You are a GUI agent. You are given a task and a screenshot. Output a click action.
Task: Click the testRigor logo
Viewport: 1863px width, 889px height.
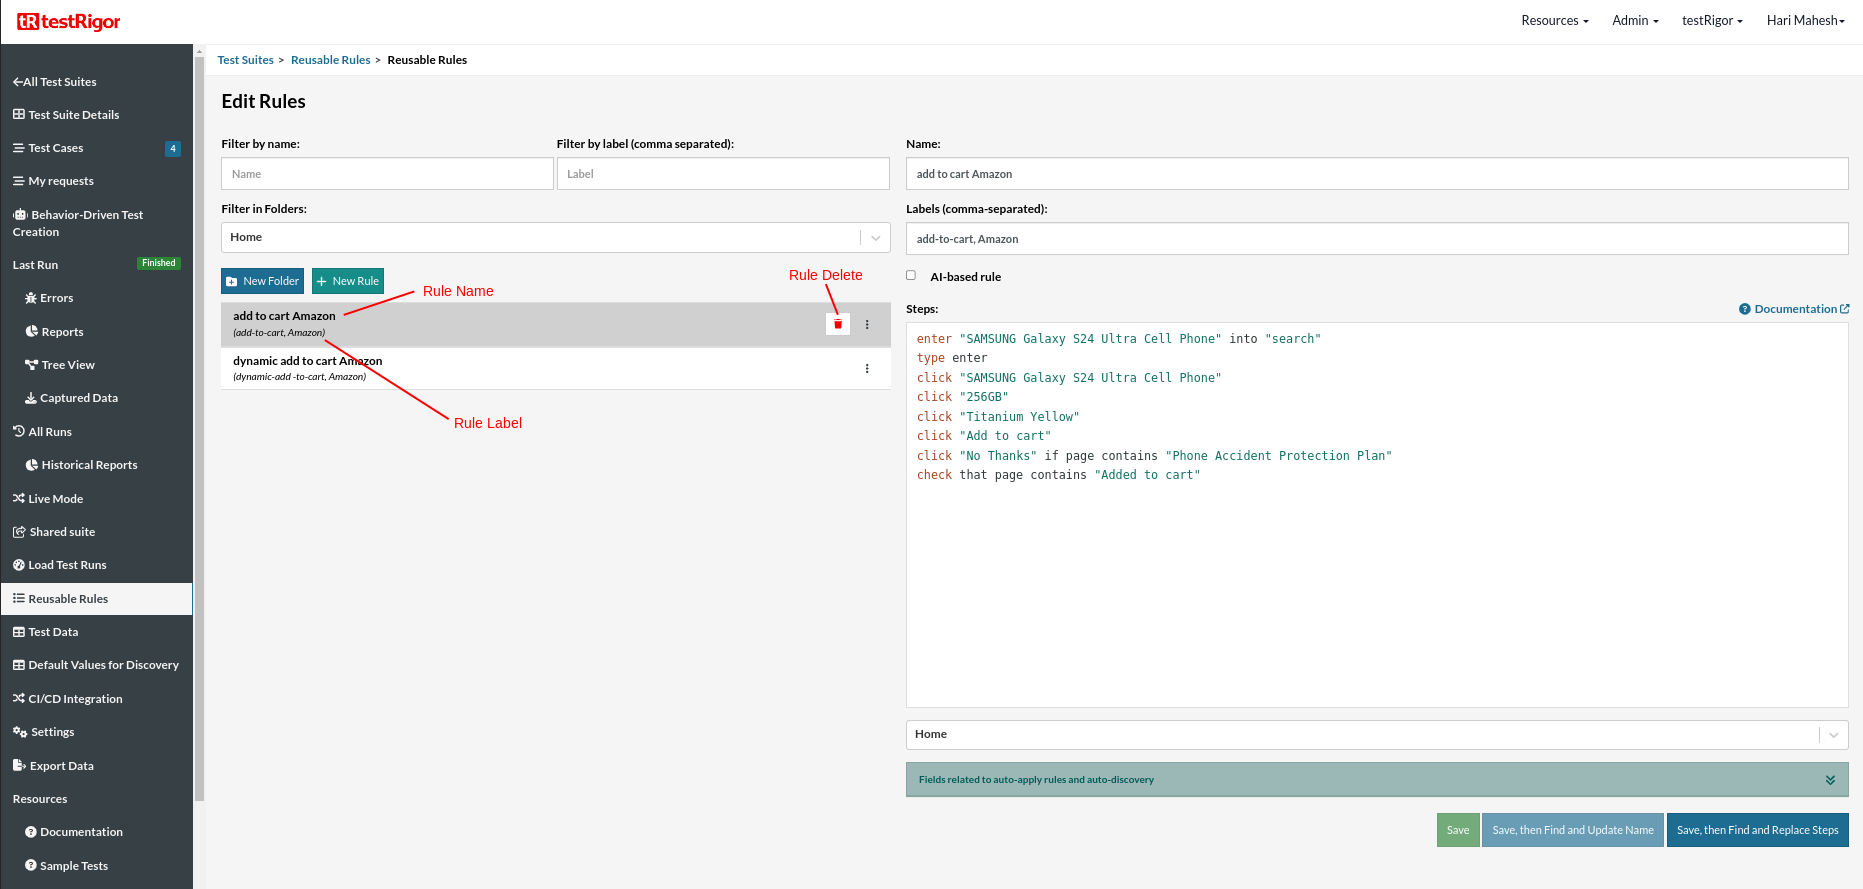click(x=69, y=22)
